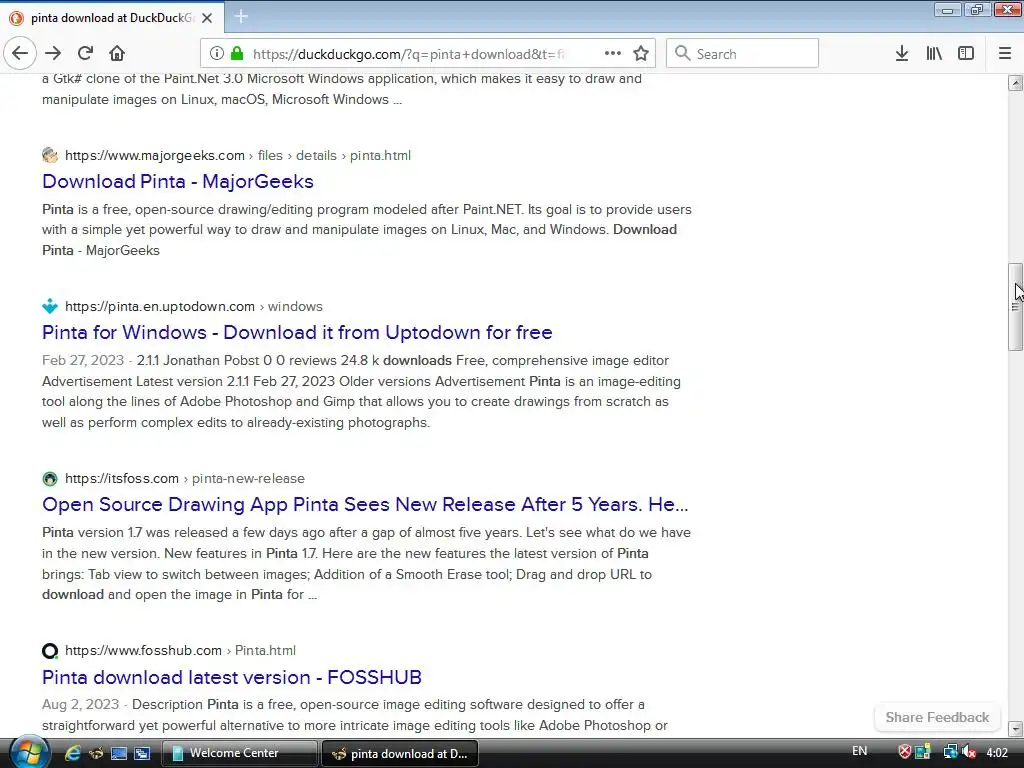Reload the current page

(x=85, y=54)
